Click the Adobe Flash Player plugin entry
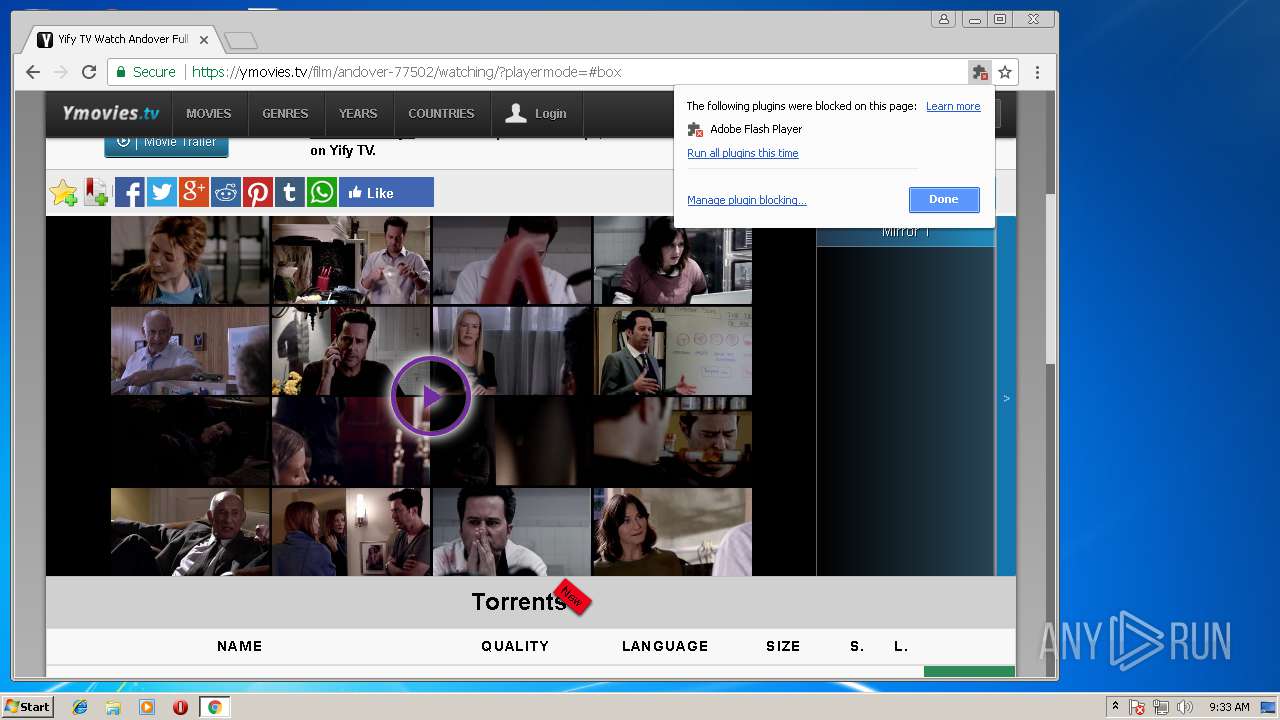Screen dimensions: 1280x720 click(745, 129)
